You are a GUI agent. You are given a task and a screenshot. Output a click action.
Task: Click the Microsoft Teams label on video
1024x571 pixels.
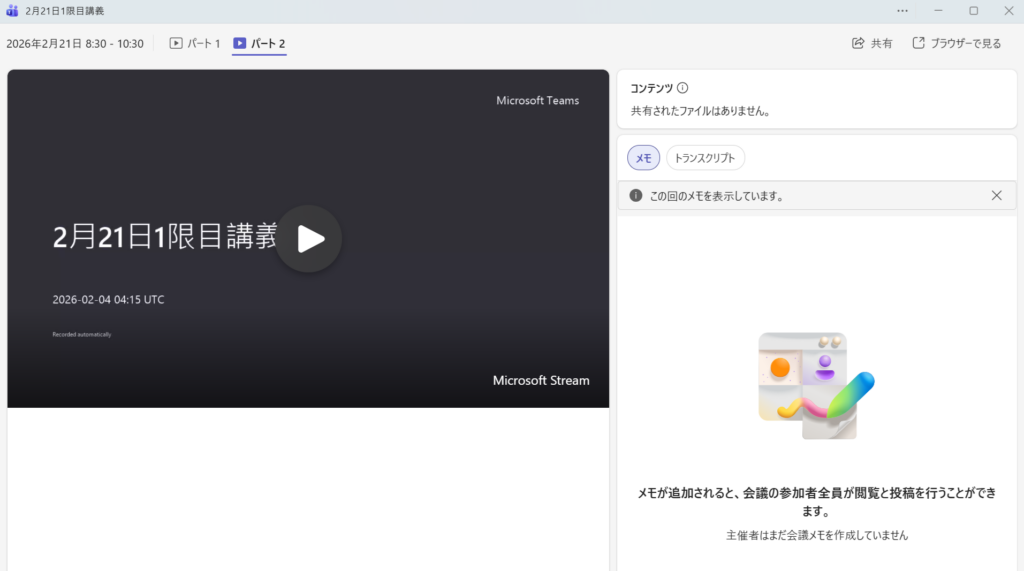pos(537,101)
